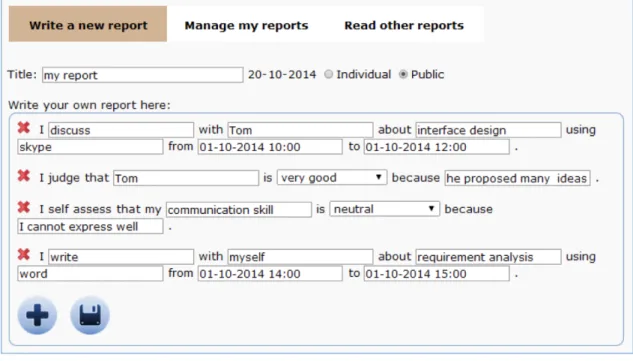Select the Individual radio button
The image size is (633, 361).
tap(329, 74)
